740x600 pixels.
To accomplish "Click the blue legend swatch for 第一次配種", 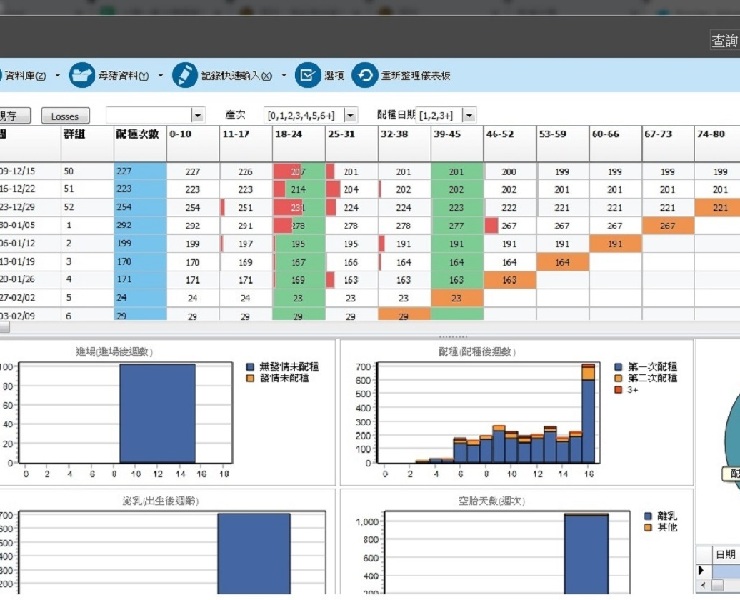I will [620, 367].
